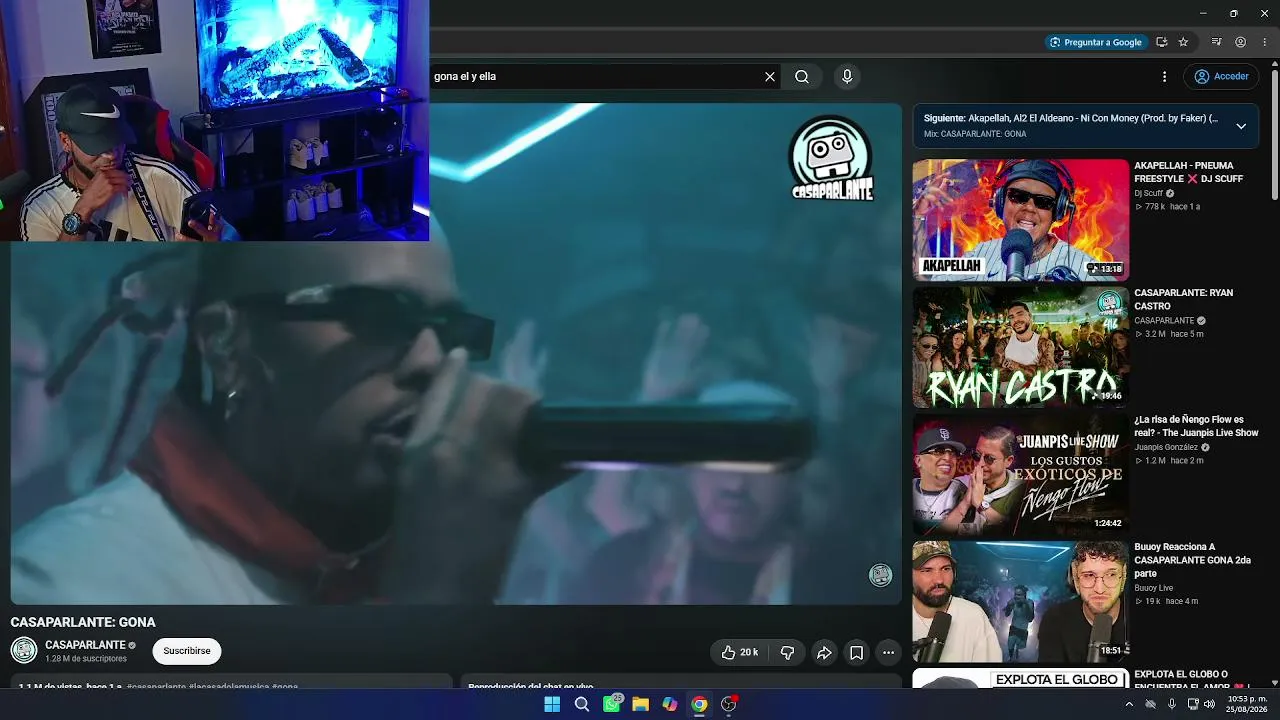Screen dimensions: 1280x720
Task: Start voice search with microphone icon
Action: pyautogui.click(x=847, y=76)
